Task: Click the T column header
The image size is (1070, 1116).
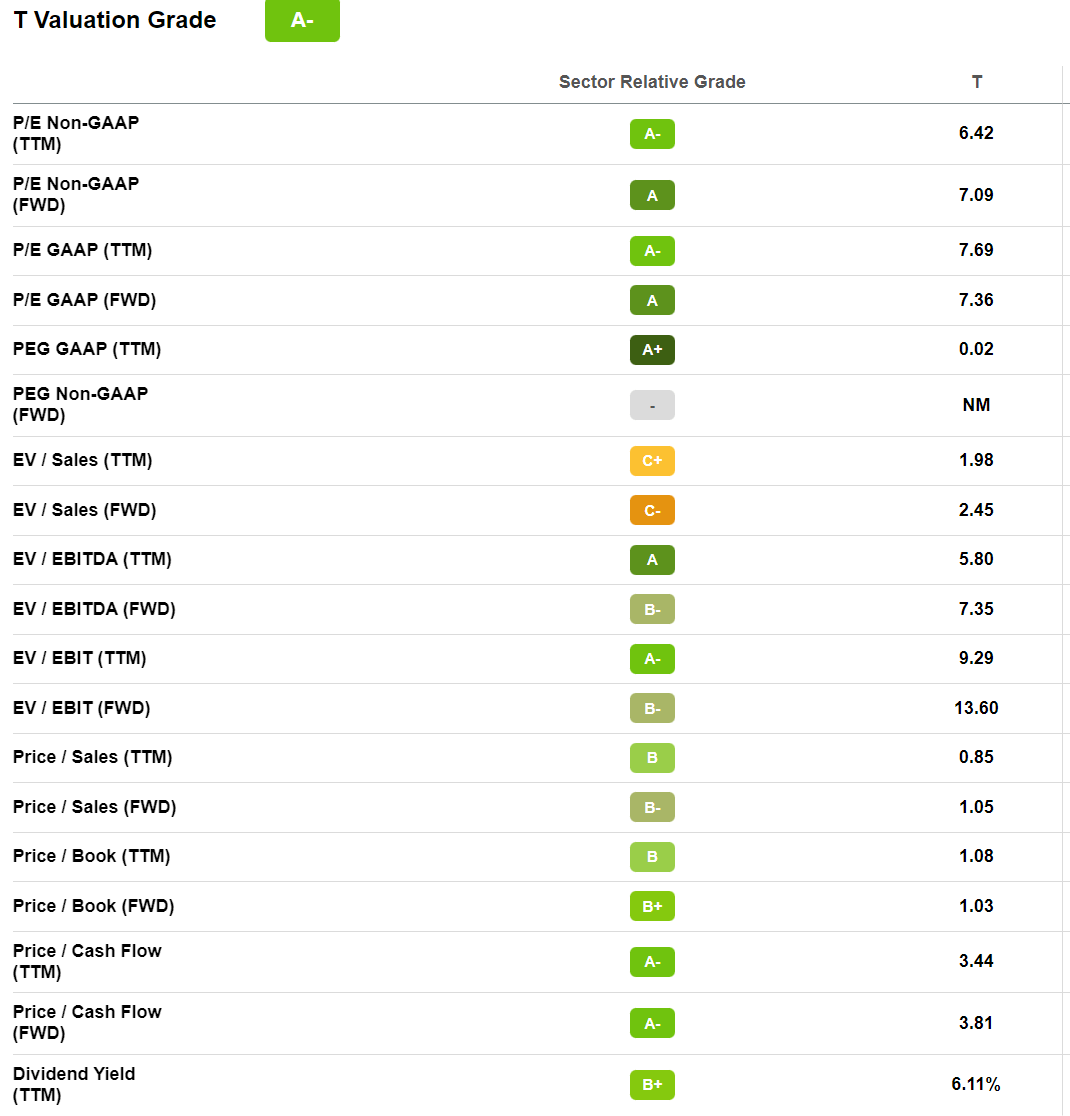Action: (977, 82)
